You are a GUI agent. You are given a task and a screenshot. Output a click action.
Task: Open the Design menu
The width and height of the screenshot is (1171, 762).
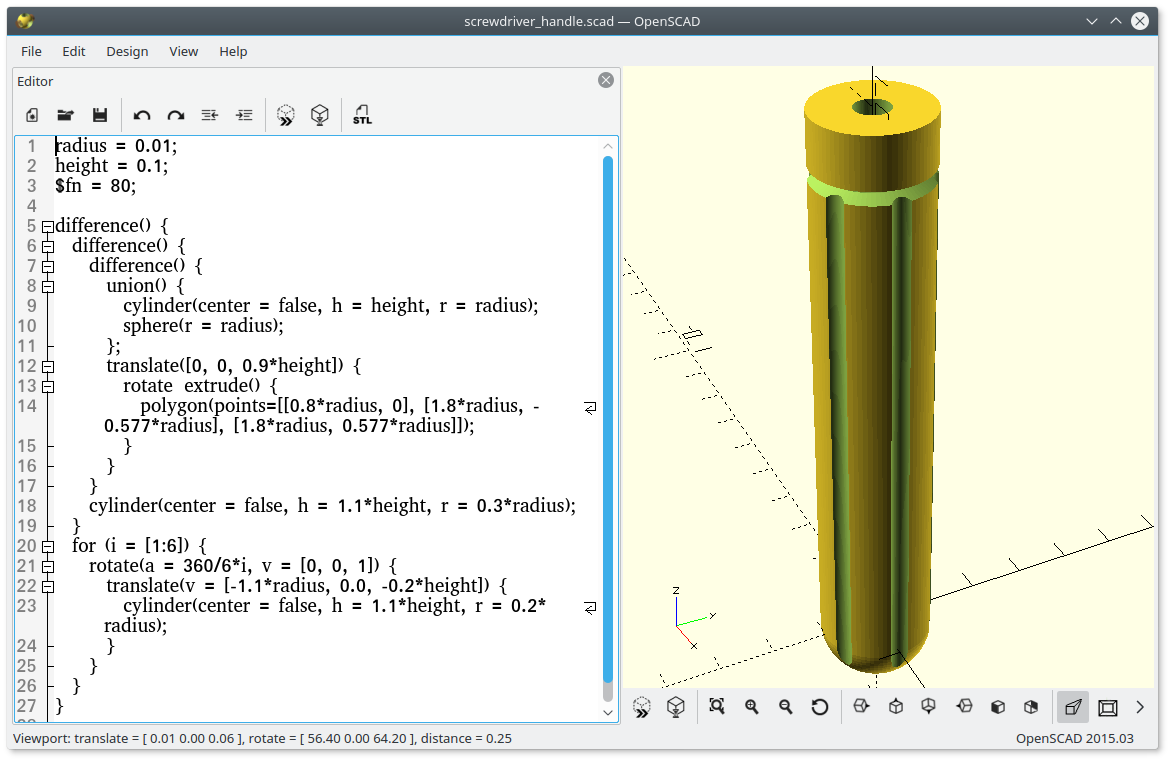pyautogui.click(x=127, y=52)
